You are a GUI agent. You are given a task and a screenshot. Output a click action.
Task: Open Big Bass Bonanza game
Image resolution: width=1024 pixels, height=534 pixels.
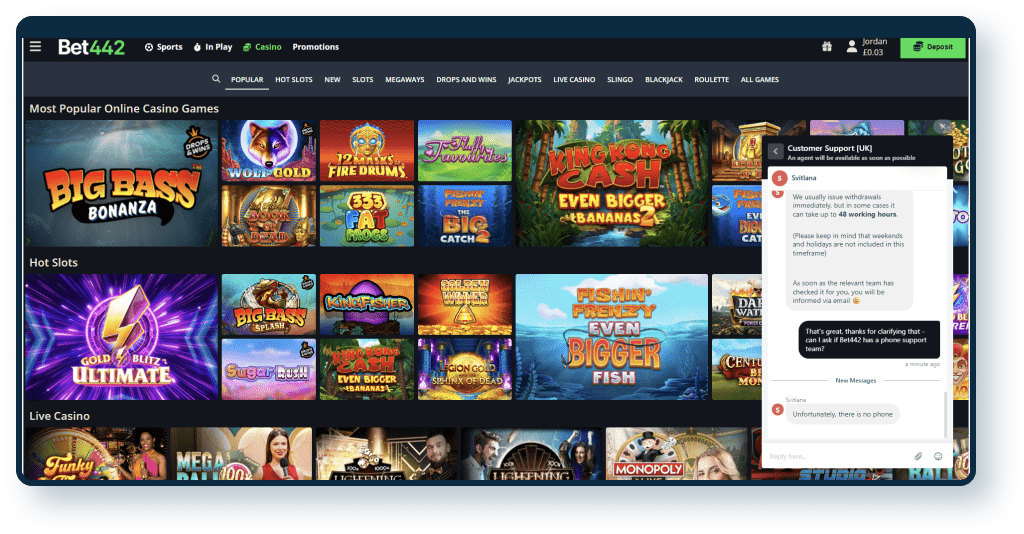click(121, 183)
